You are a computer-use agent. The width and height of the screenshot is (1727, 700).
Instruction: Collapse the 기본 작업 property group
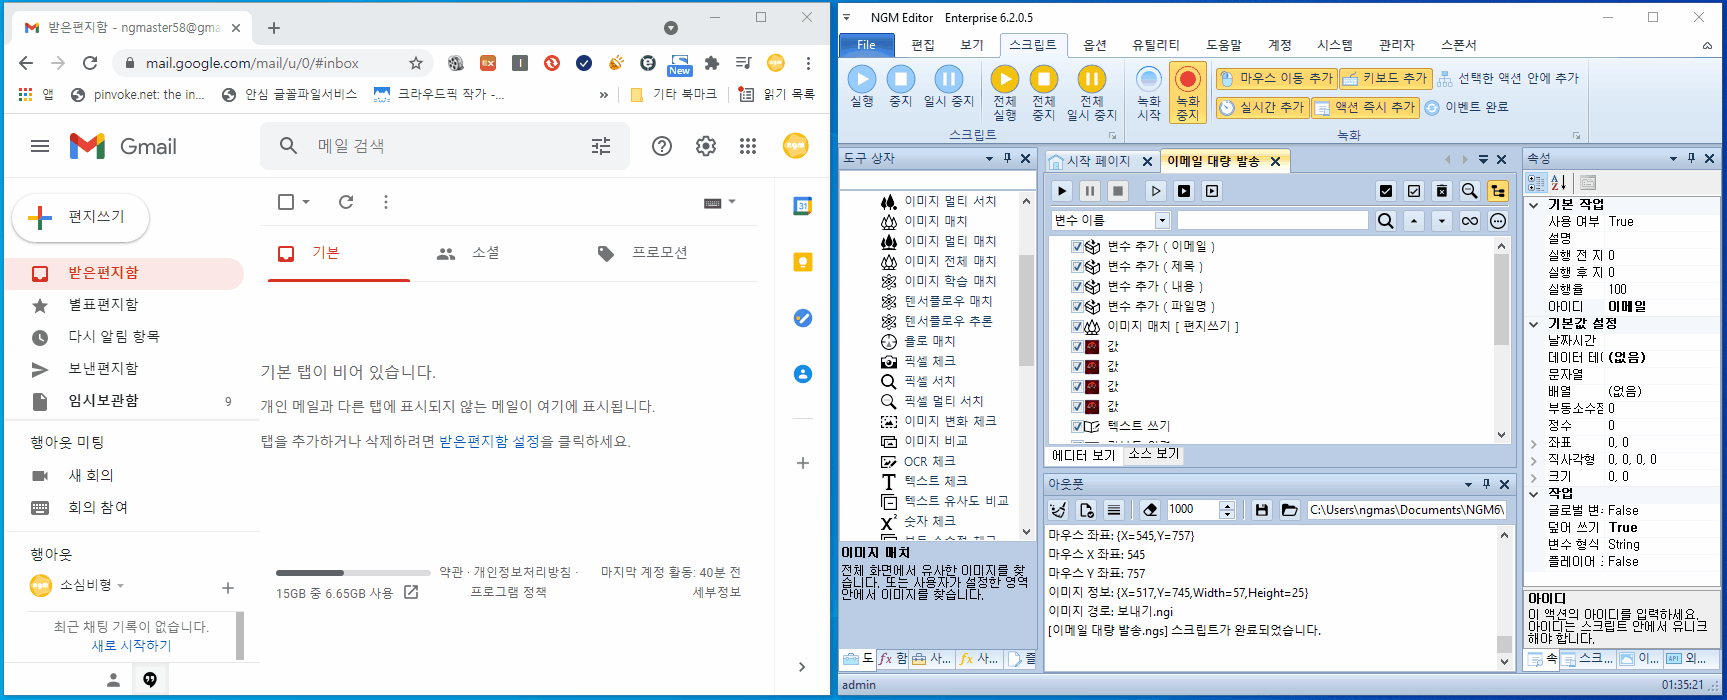coord(1534,205)
